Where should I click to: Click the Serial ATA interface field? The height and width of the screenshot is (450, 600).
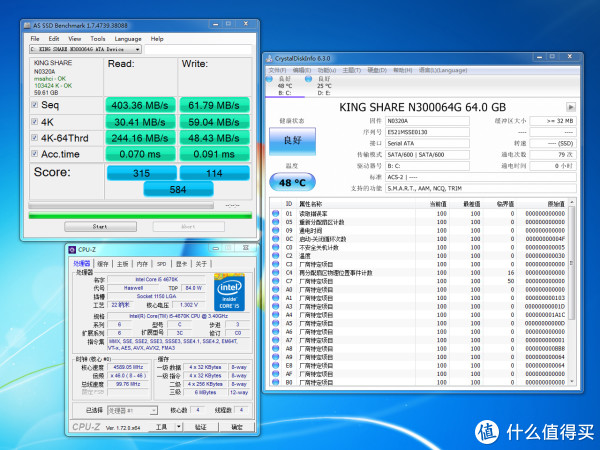[x=427, y=143]
